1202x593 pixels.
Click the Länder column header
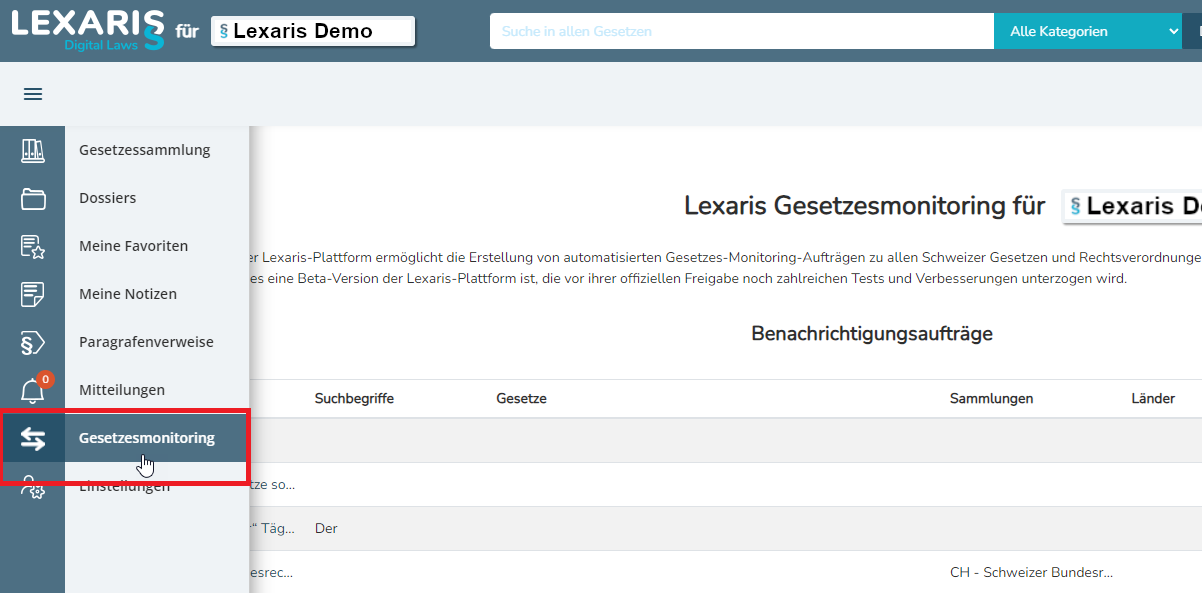pos(1153,399)
